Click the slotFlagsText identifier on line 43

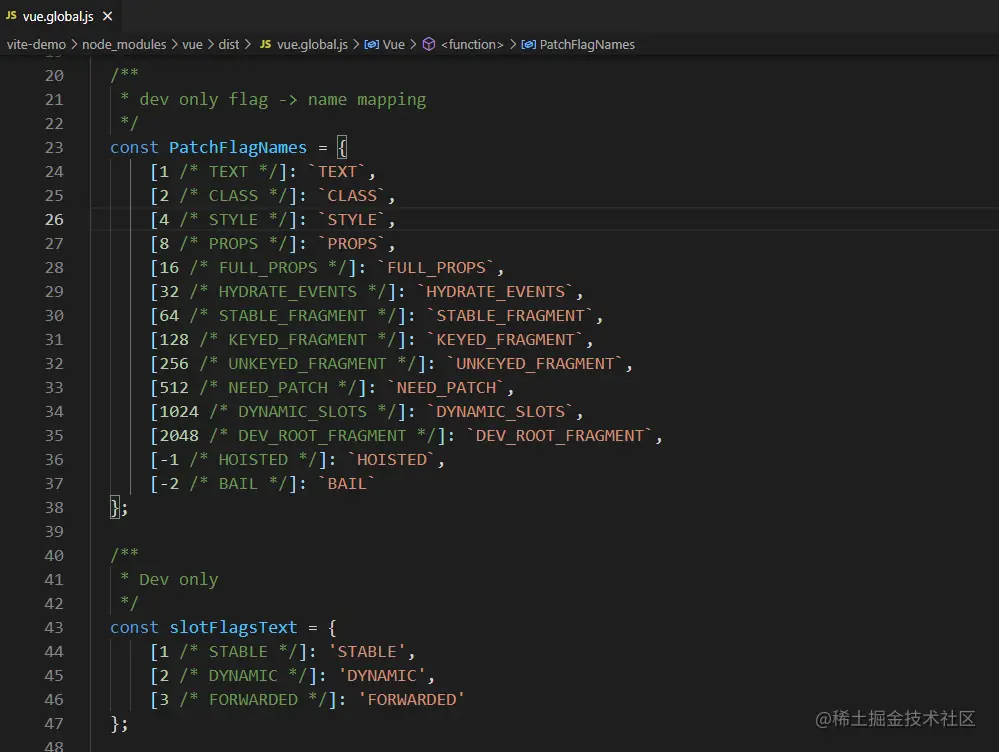click(233, 628)
